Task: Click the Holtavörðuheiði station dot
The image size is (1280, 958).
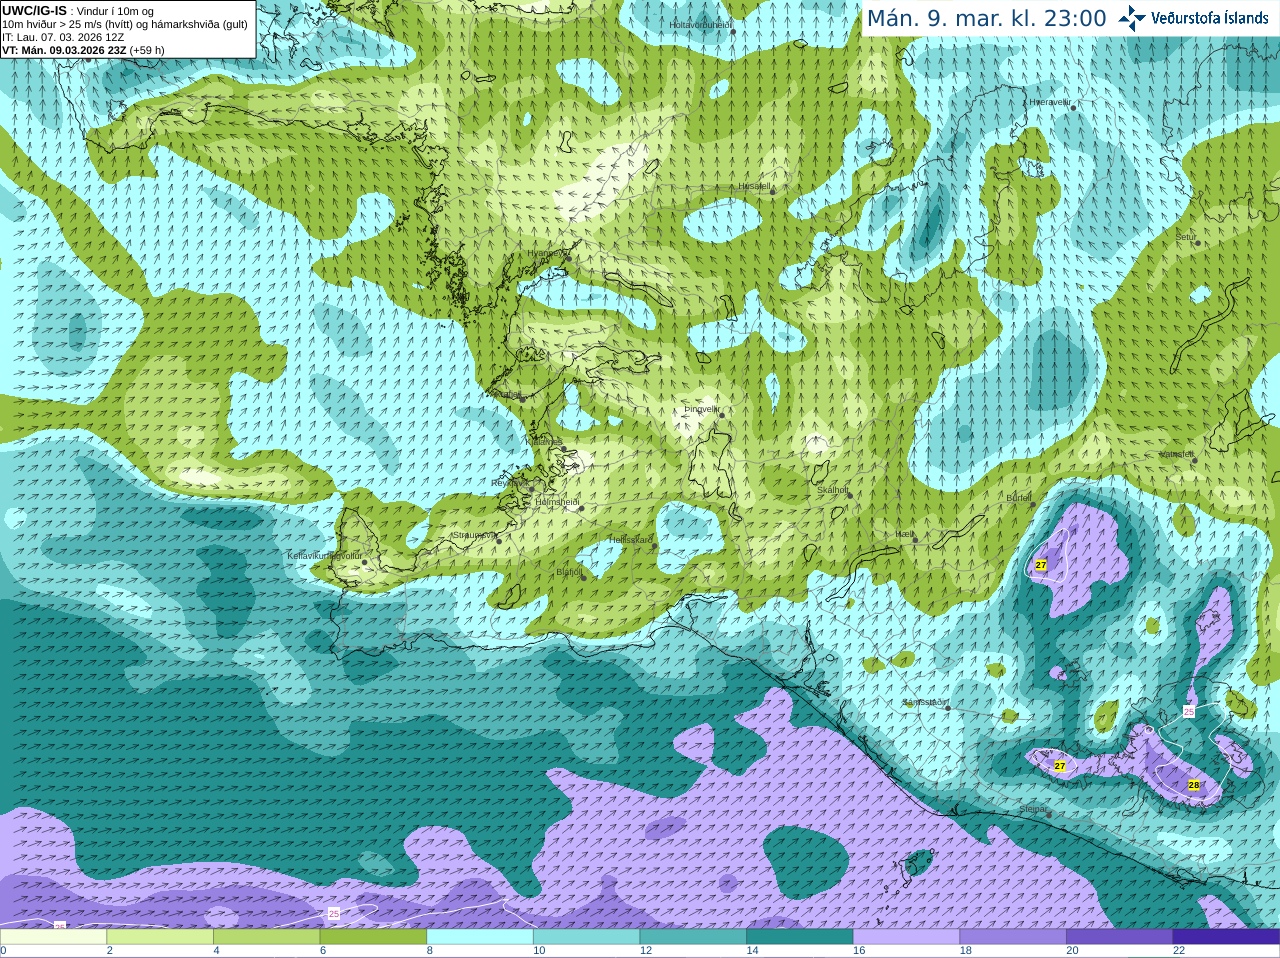Action: click(733, 32)
